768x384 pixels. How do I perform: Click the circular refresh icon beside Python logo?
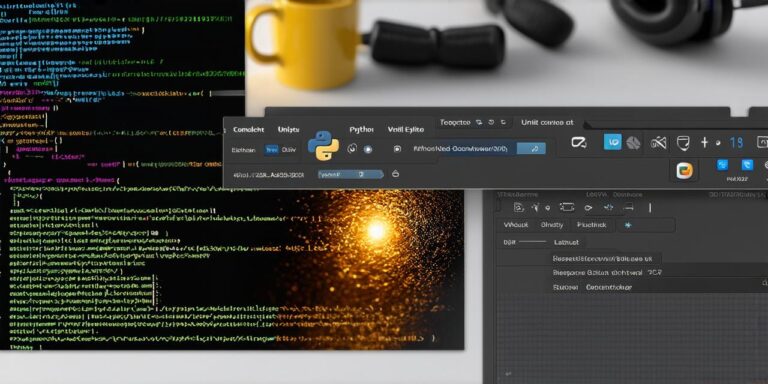(352, 148)
